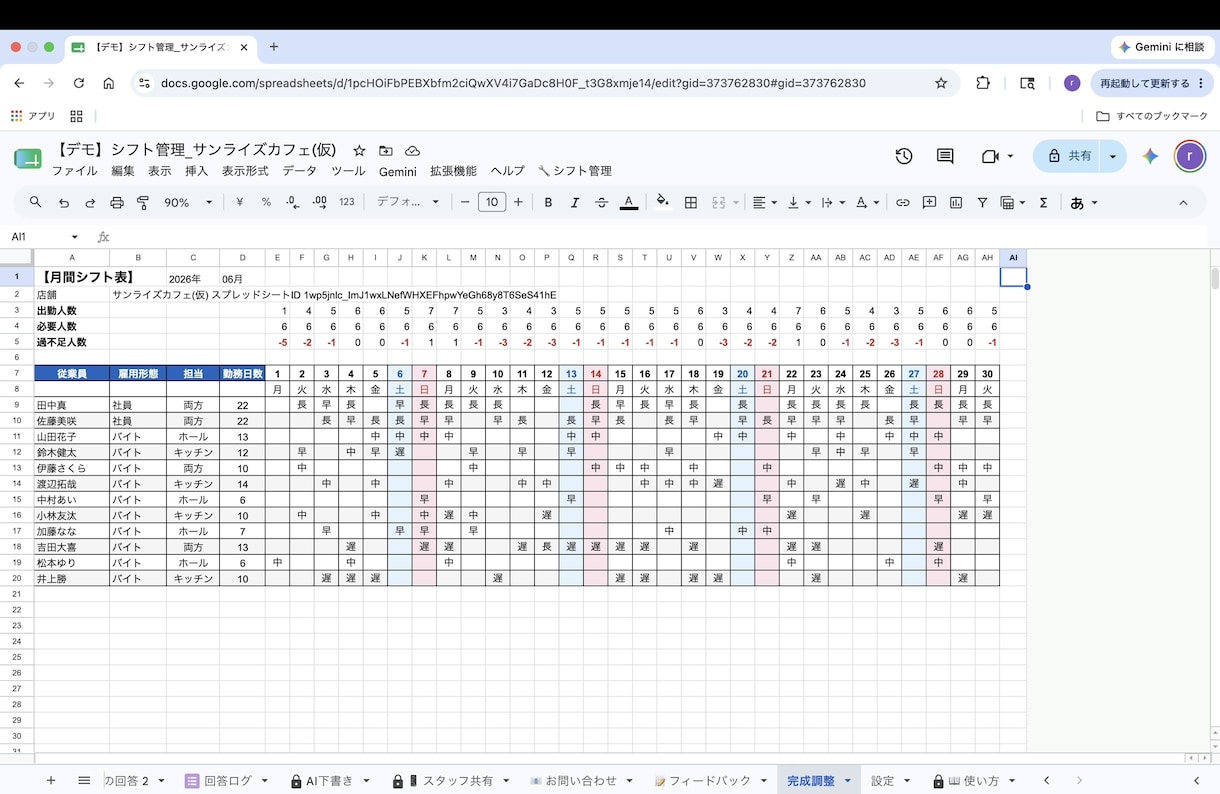Open the データ menu

pos(299,171)
